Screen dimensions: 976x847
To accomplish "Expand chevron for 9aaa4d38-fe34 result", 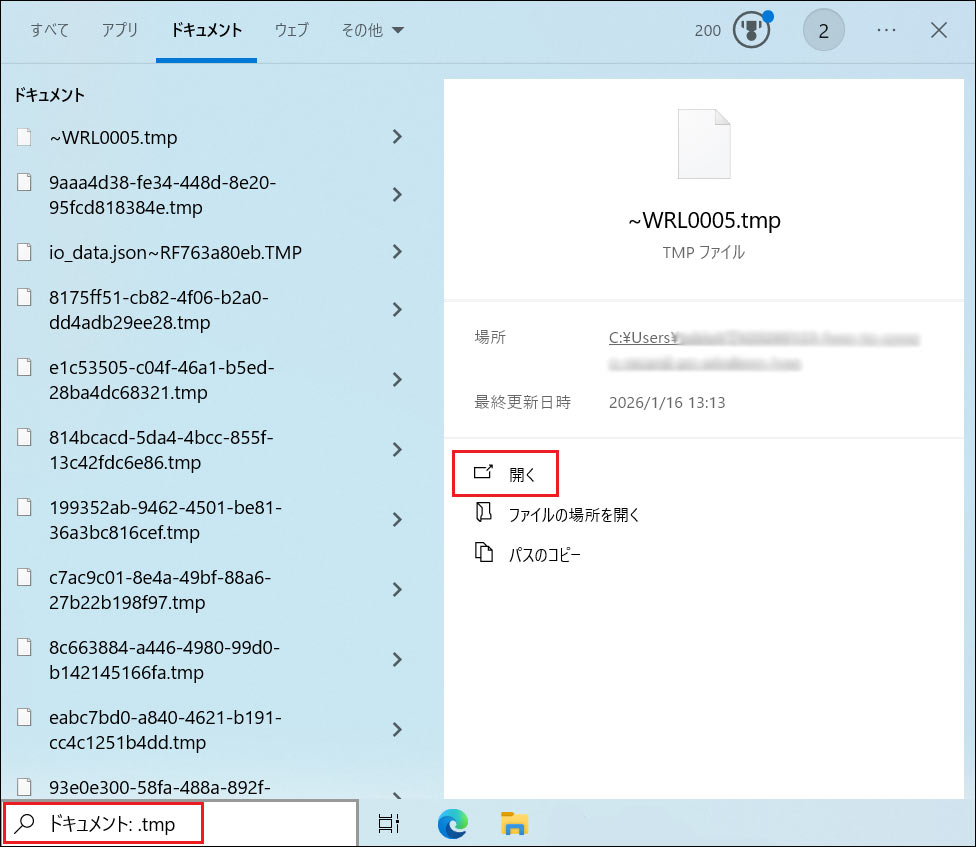I will (397, 195).
